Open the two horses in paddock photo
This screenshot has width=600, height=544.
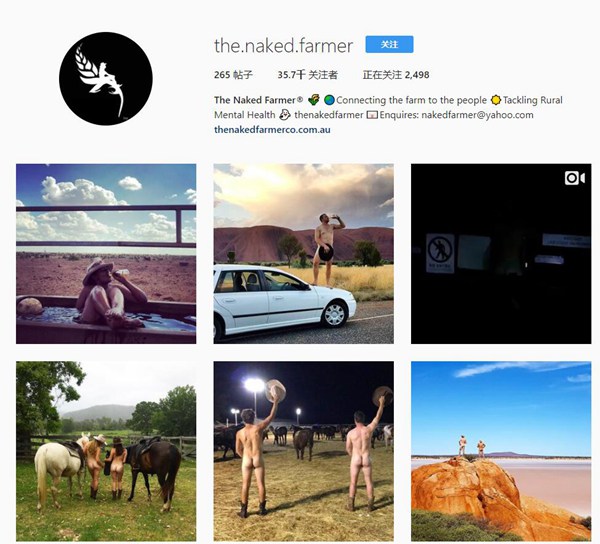point(106,451)
